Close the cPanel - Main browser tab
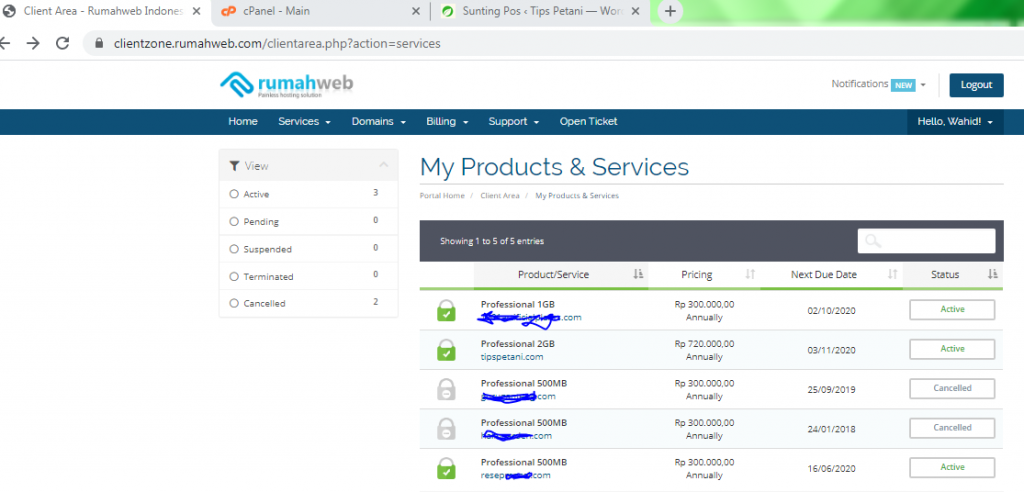Image resolution: width=1024 pixels, height=492 pixels. click(x=416, y=11)
